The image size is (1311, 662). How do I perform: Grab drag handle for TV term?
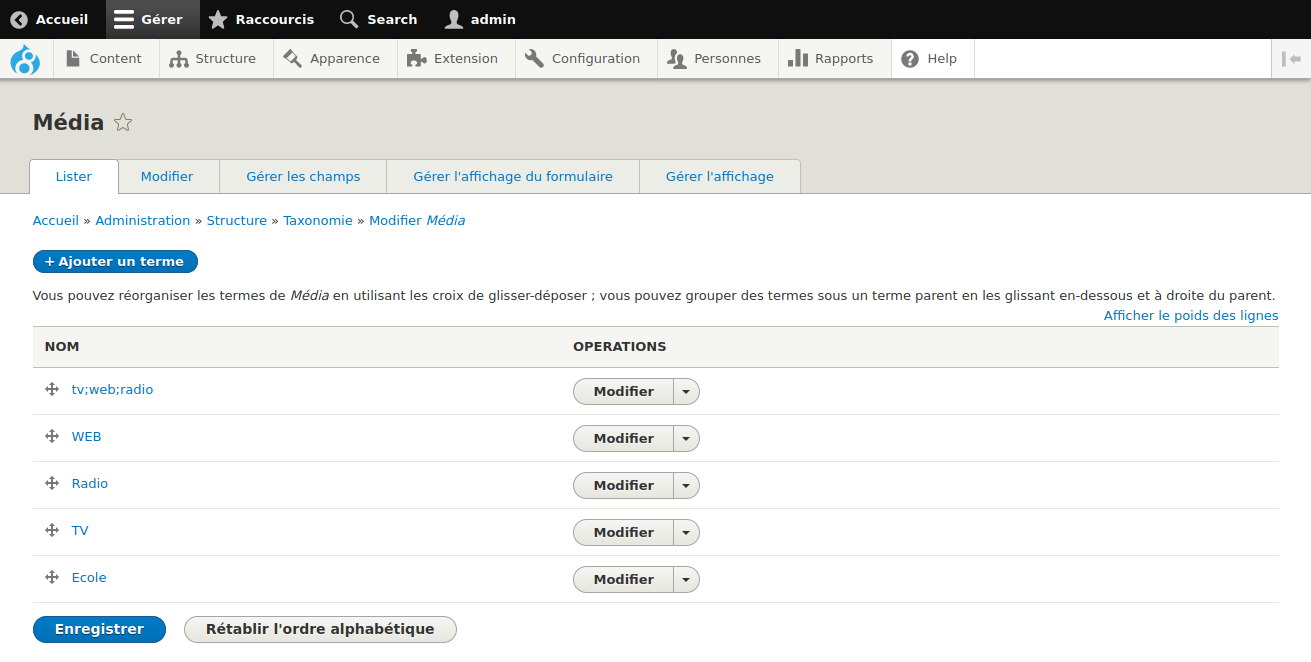coord(52,531)
